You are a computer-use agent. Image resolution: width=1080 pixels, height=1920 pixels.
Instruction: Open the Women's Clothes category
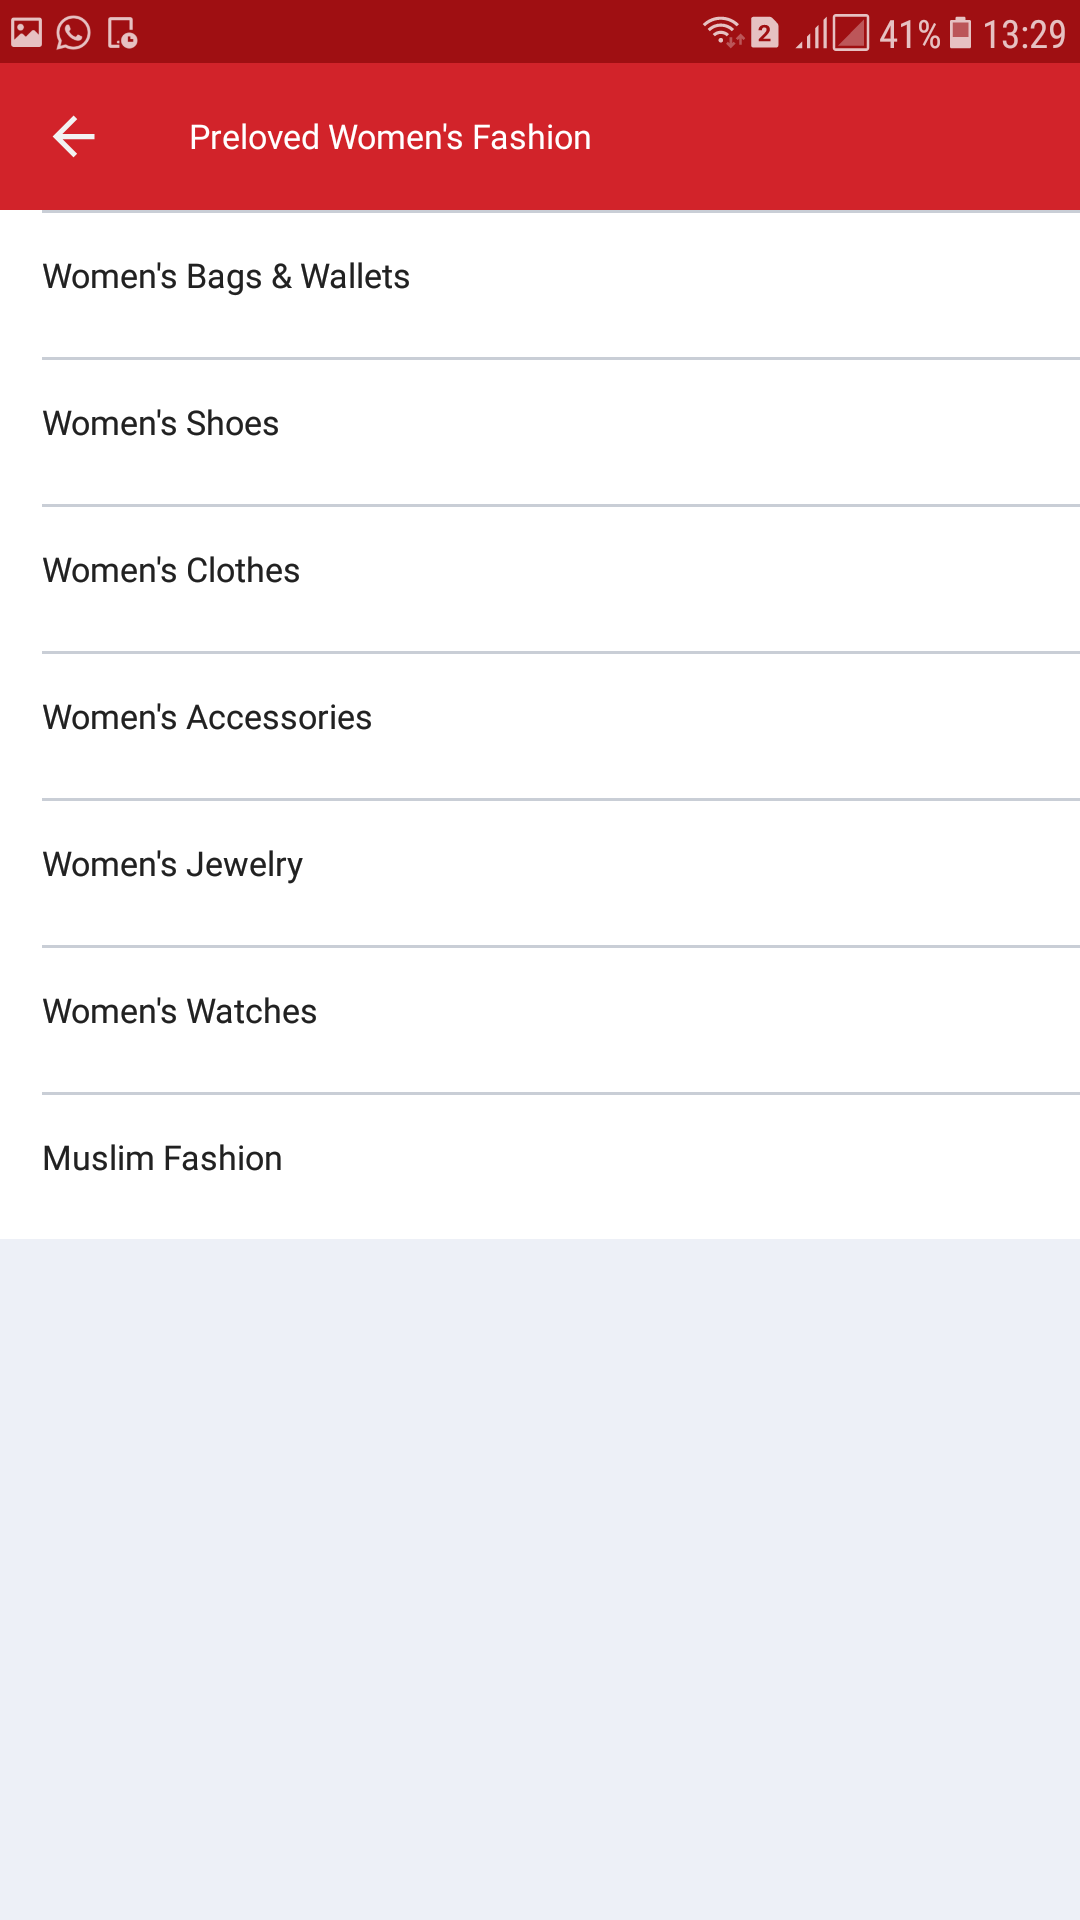coord(171,571)
